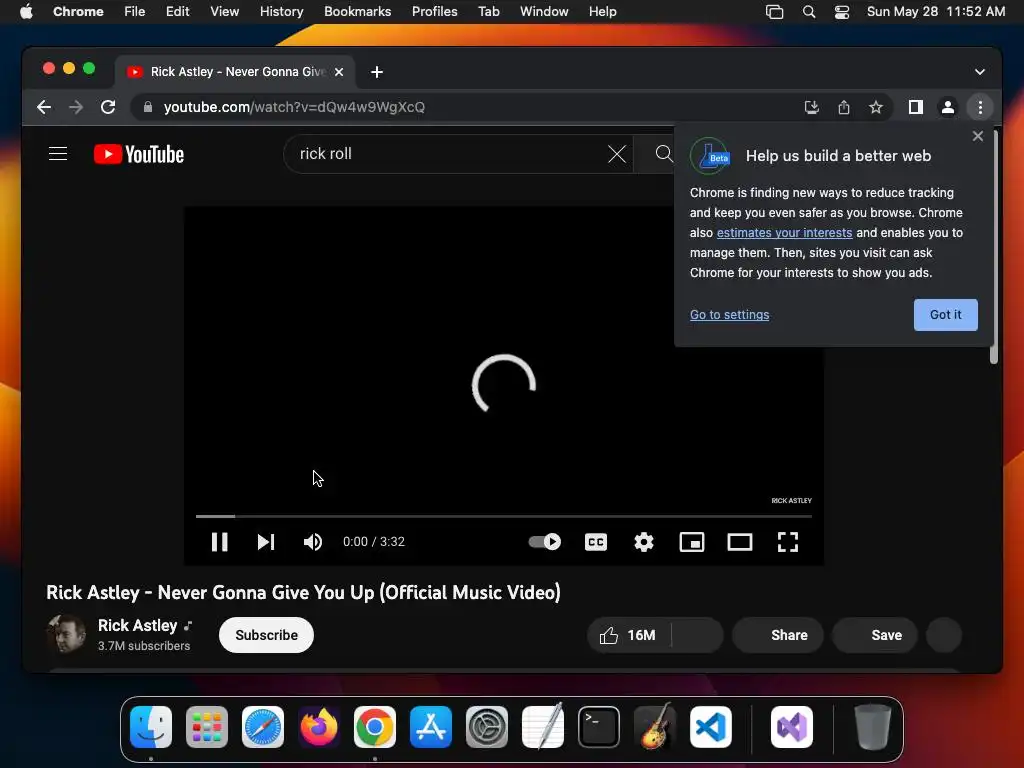Seek on the video progress bar

click(x=504, y=516)
